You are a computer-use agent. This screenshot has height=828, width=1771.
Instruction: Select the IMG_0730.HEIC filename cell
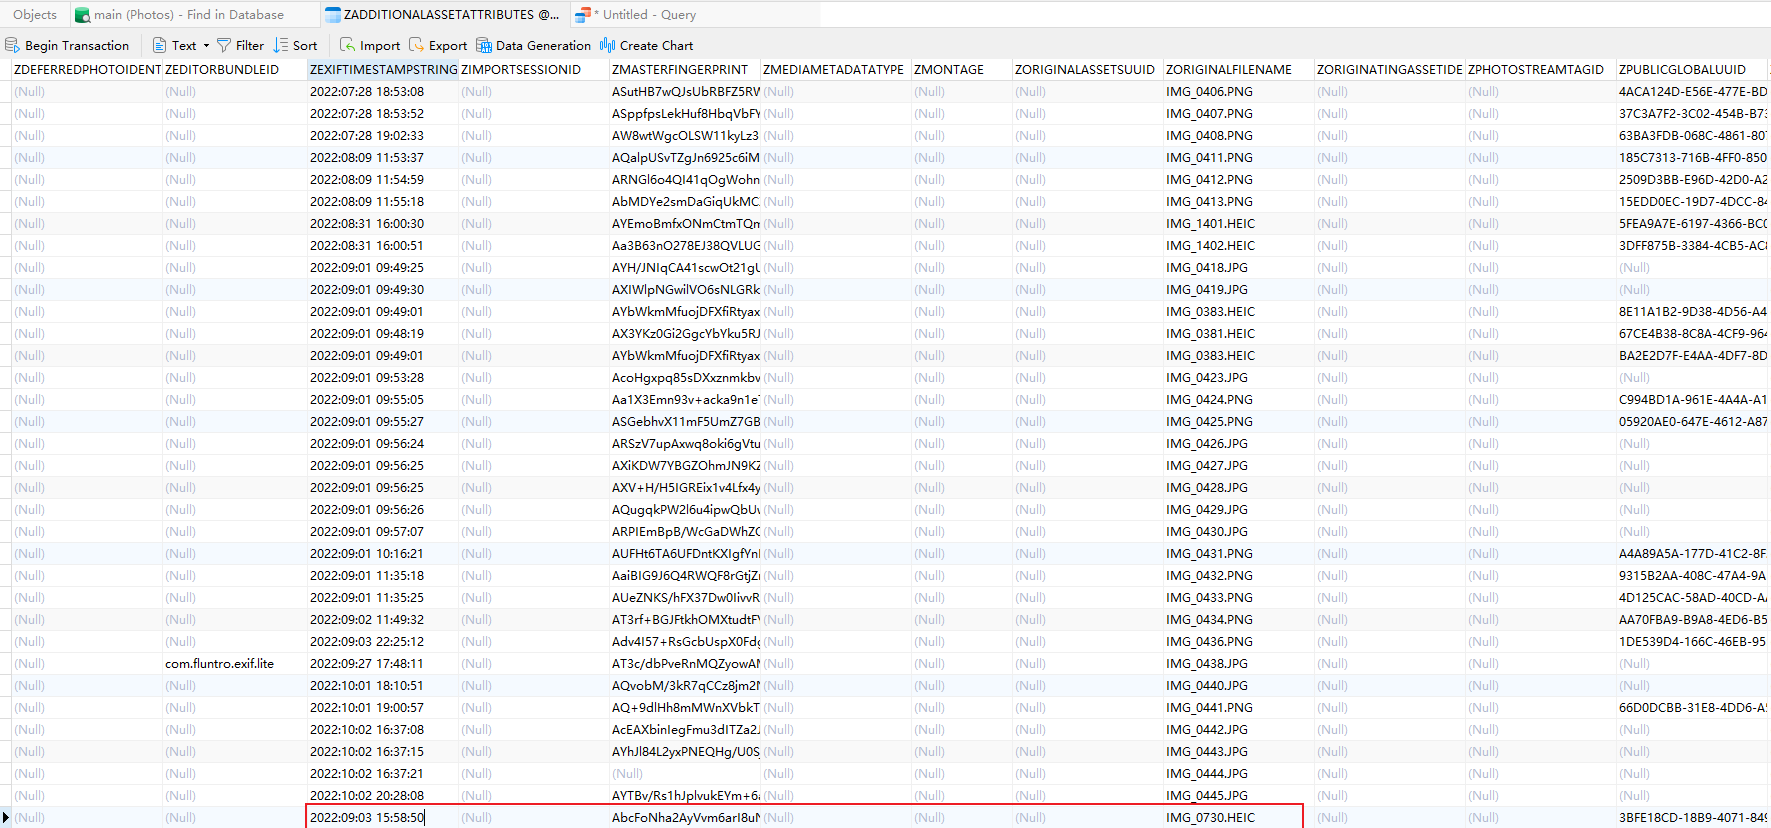[1210, 817]
